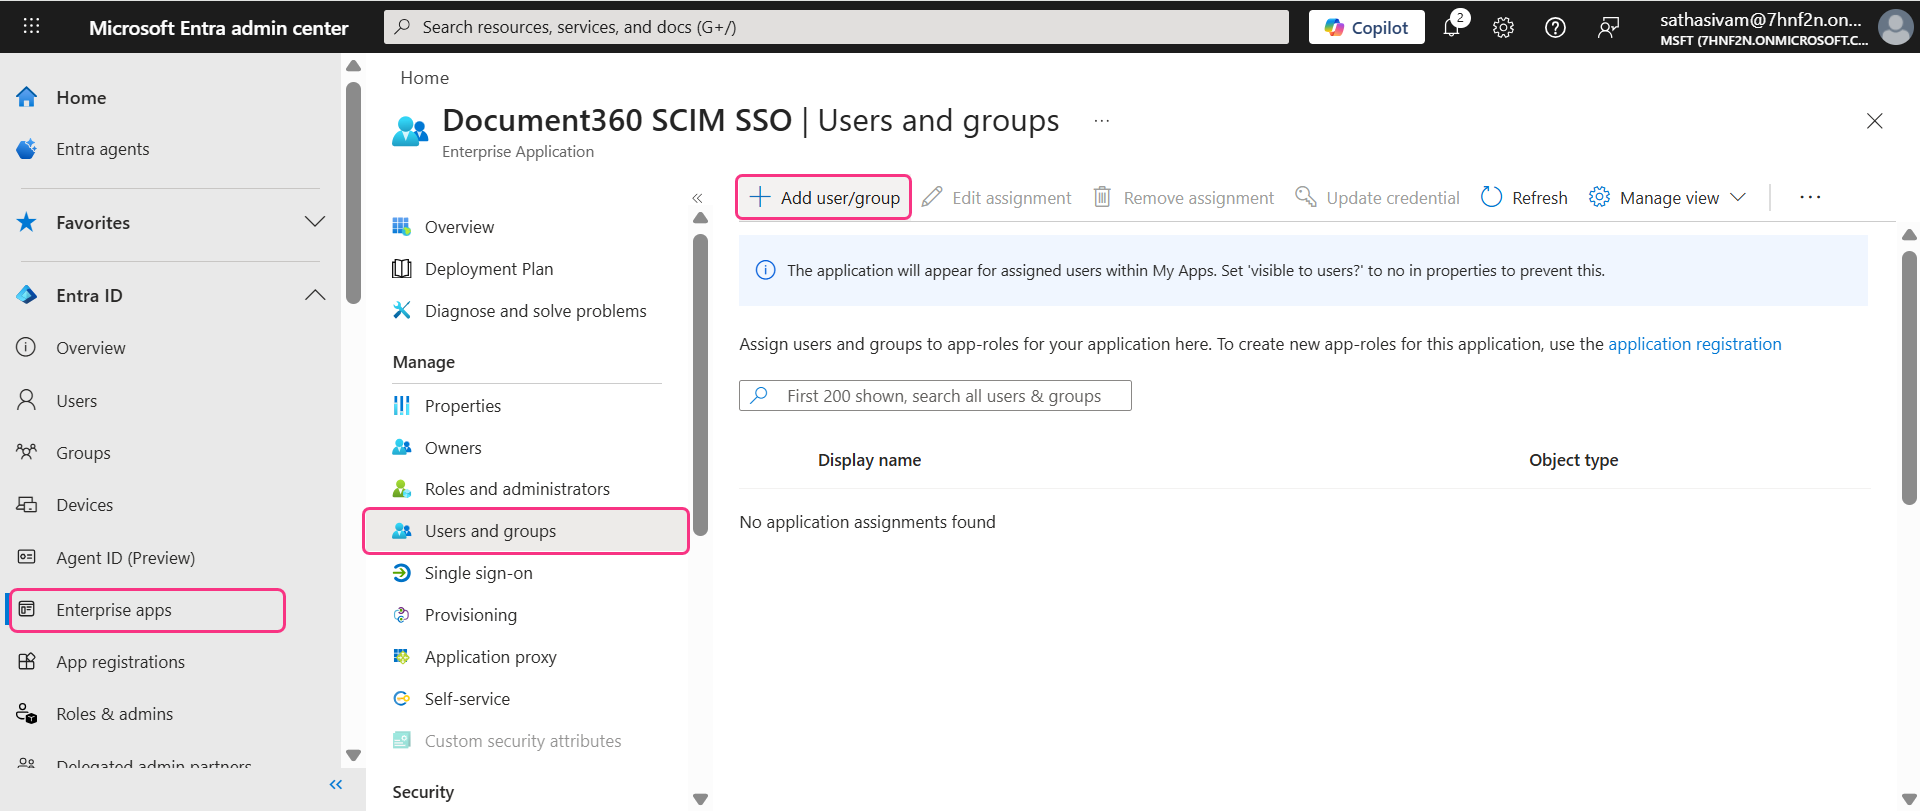Sort by the Object type column
This screenshot has height=811, width=1920.
(1573, 460)
